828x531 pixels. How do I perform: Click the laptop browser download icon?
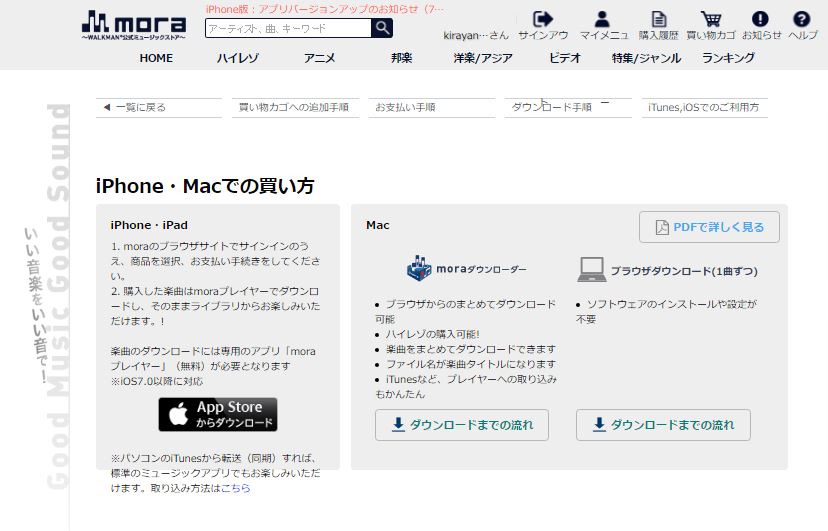(591, 270)
